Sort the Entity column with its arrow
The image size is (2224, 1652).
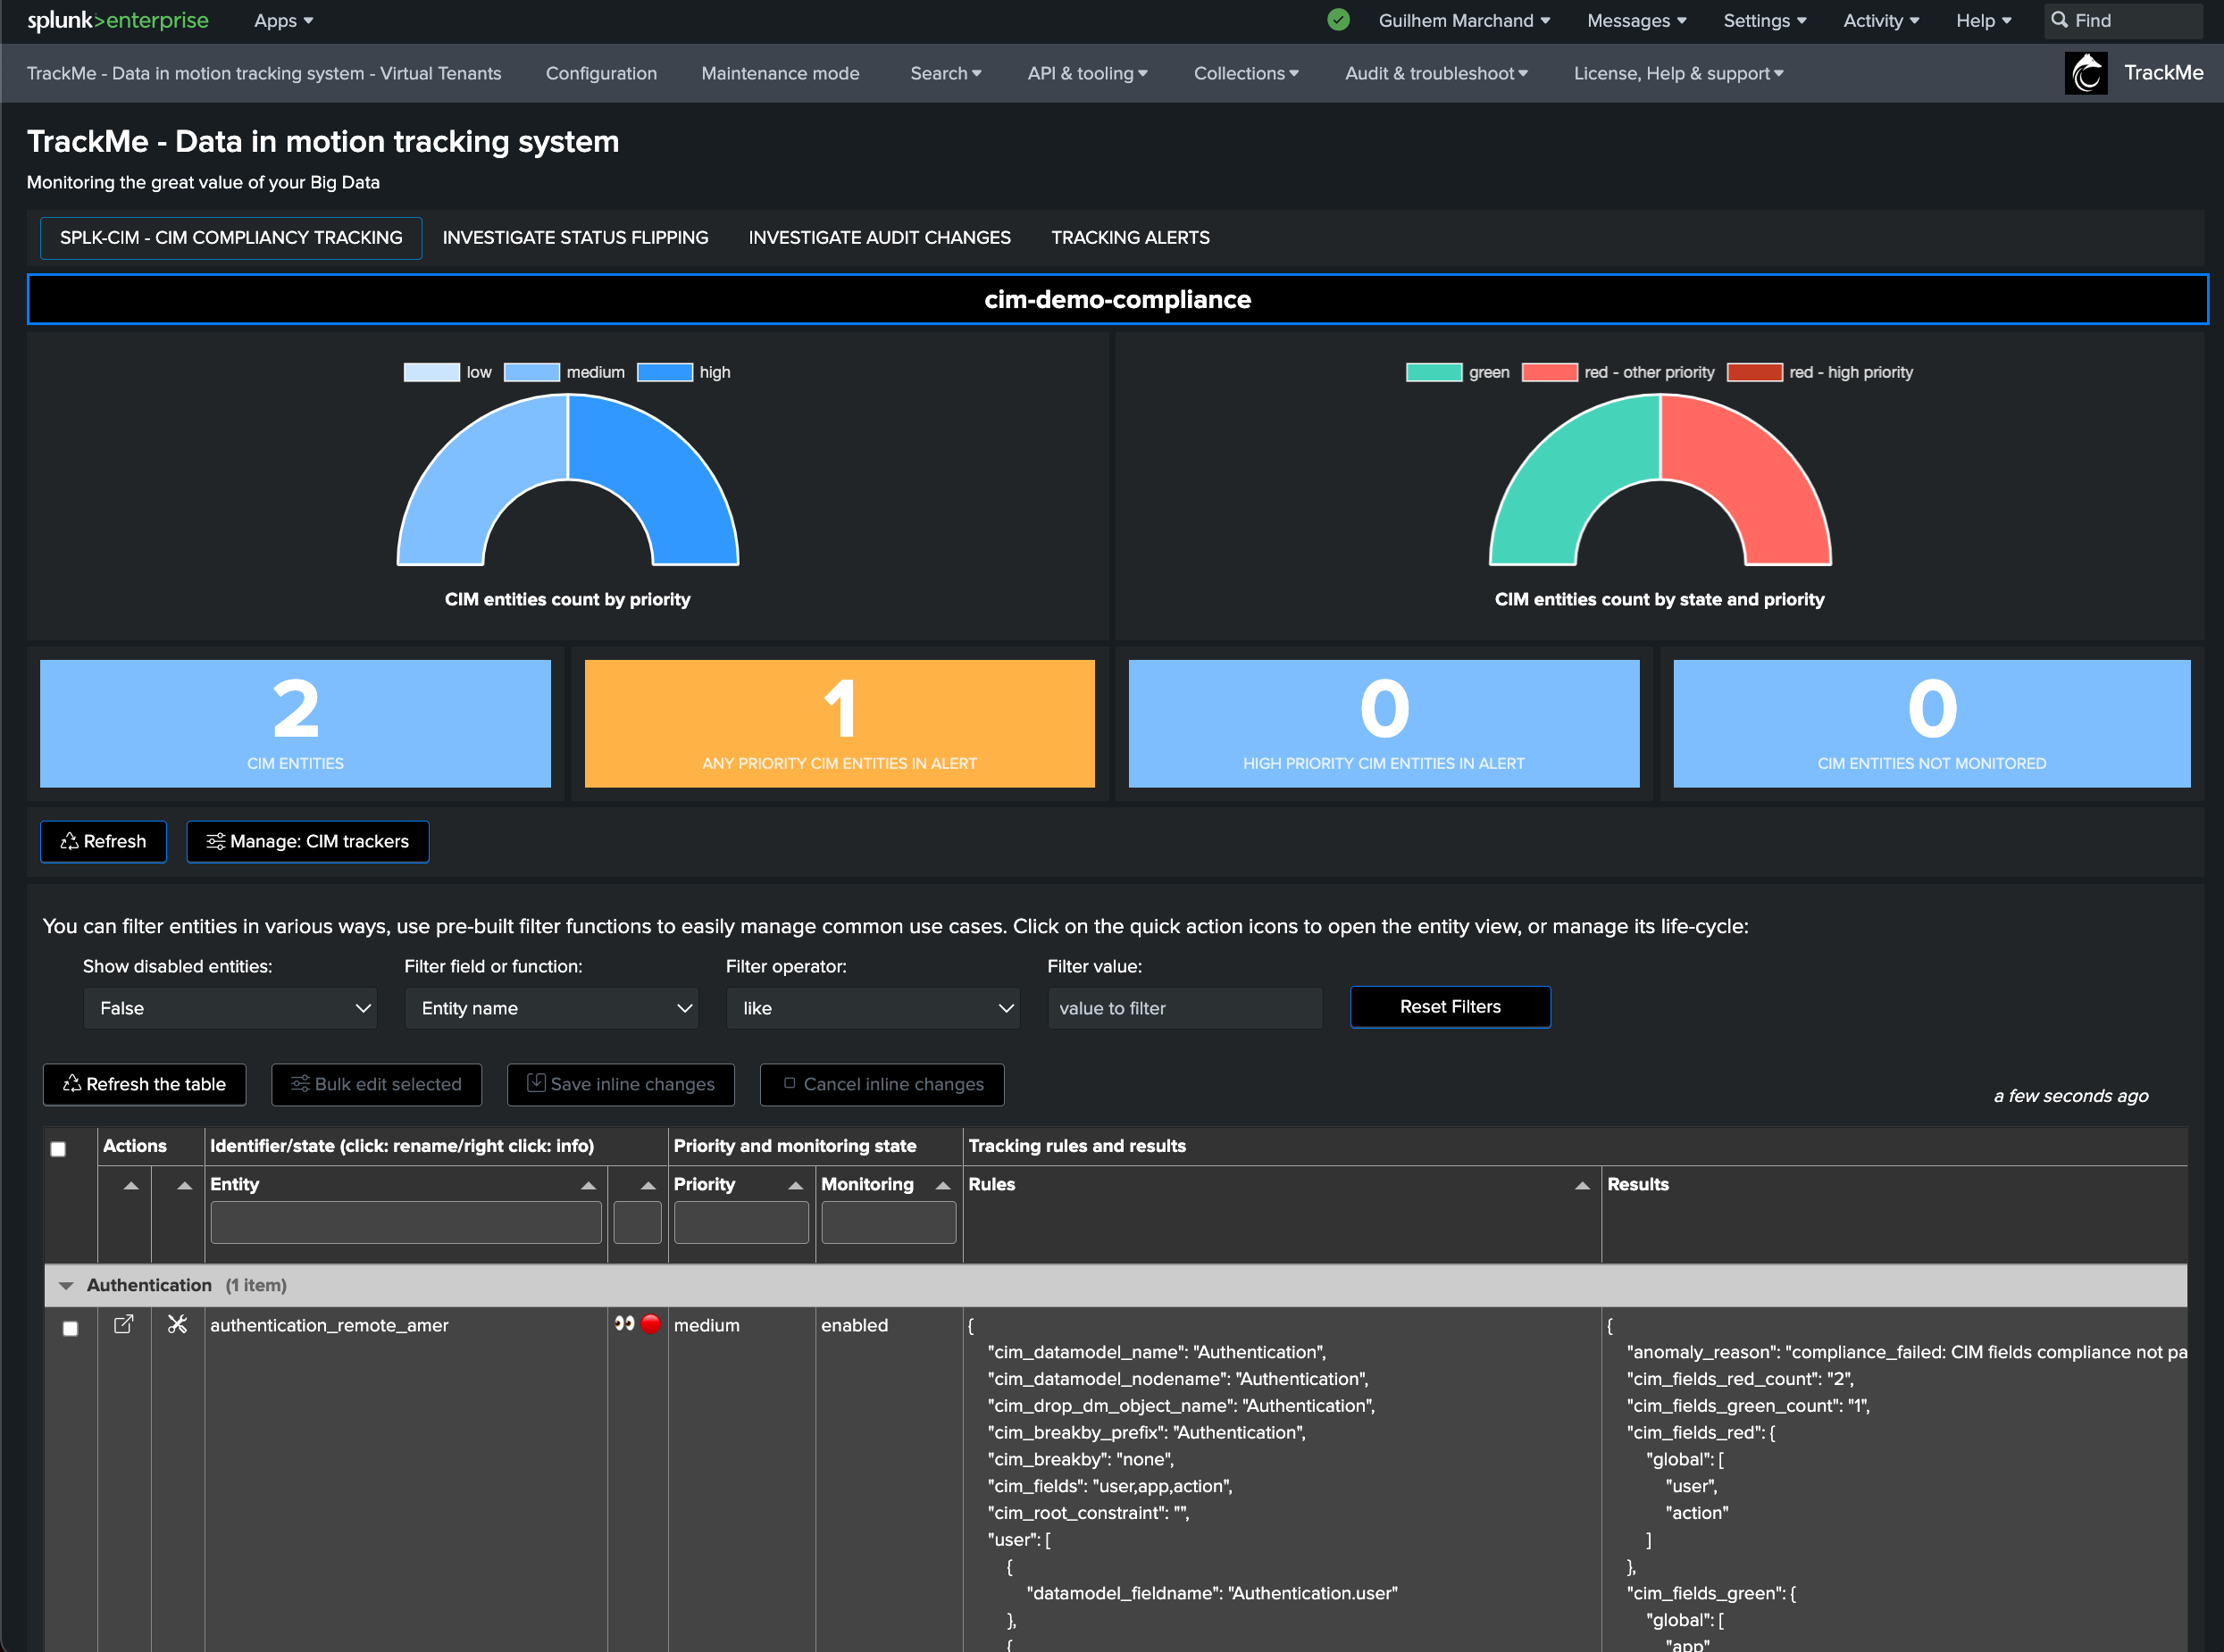[x=588, y=1185]
